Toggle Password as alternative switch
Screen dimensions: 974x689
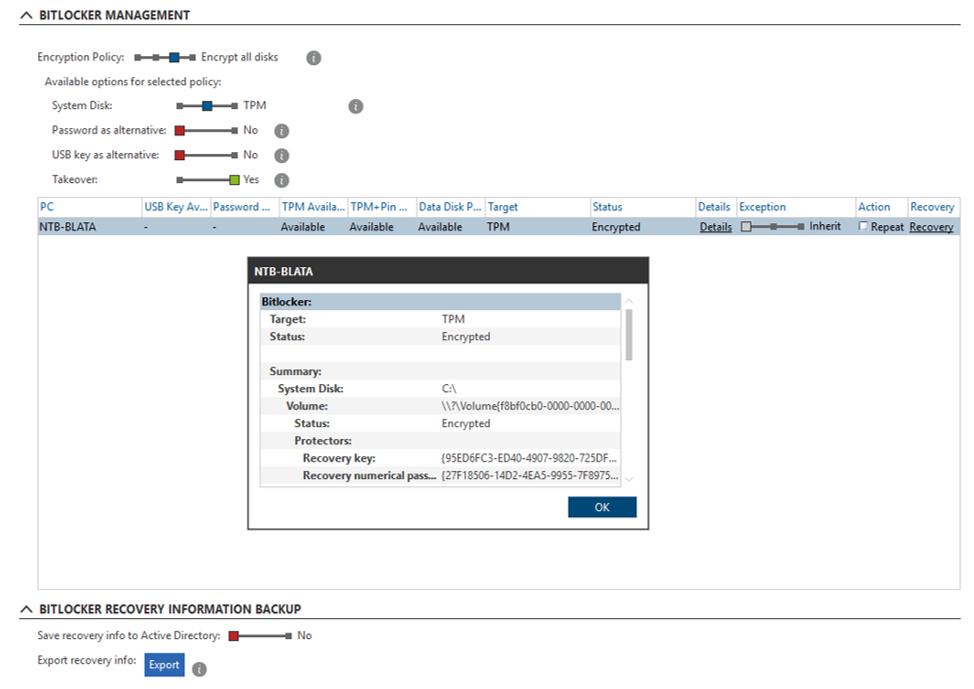pyautogui.click(x=207, y=130)
